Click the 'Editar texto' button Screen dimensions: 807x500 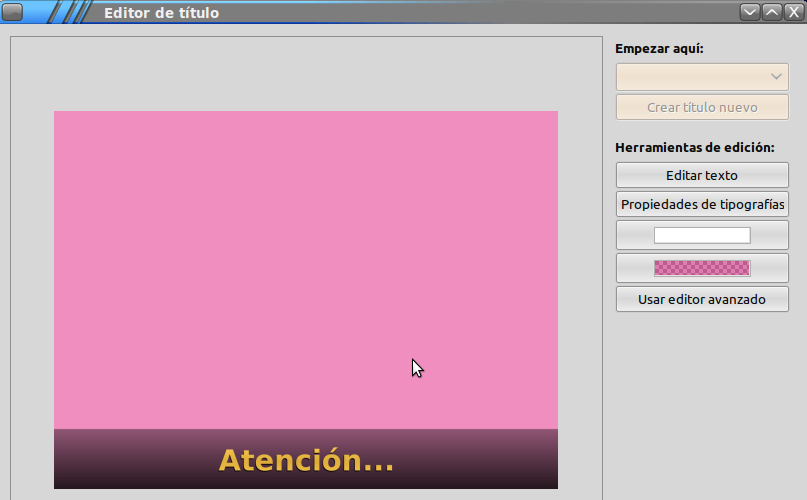pyautogui.click(x=702, y=175)
